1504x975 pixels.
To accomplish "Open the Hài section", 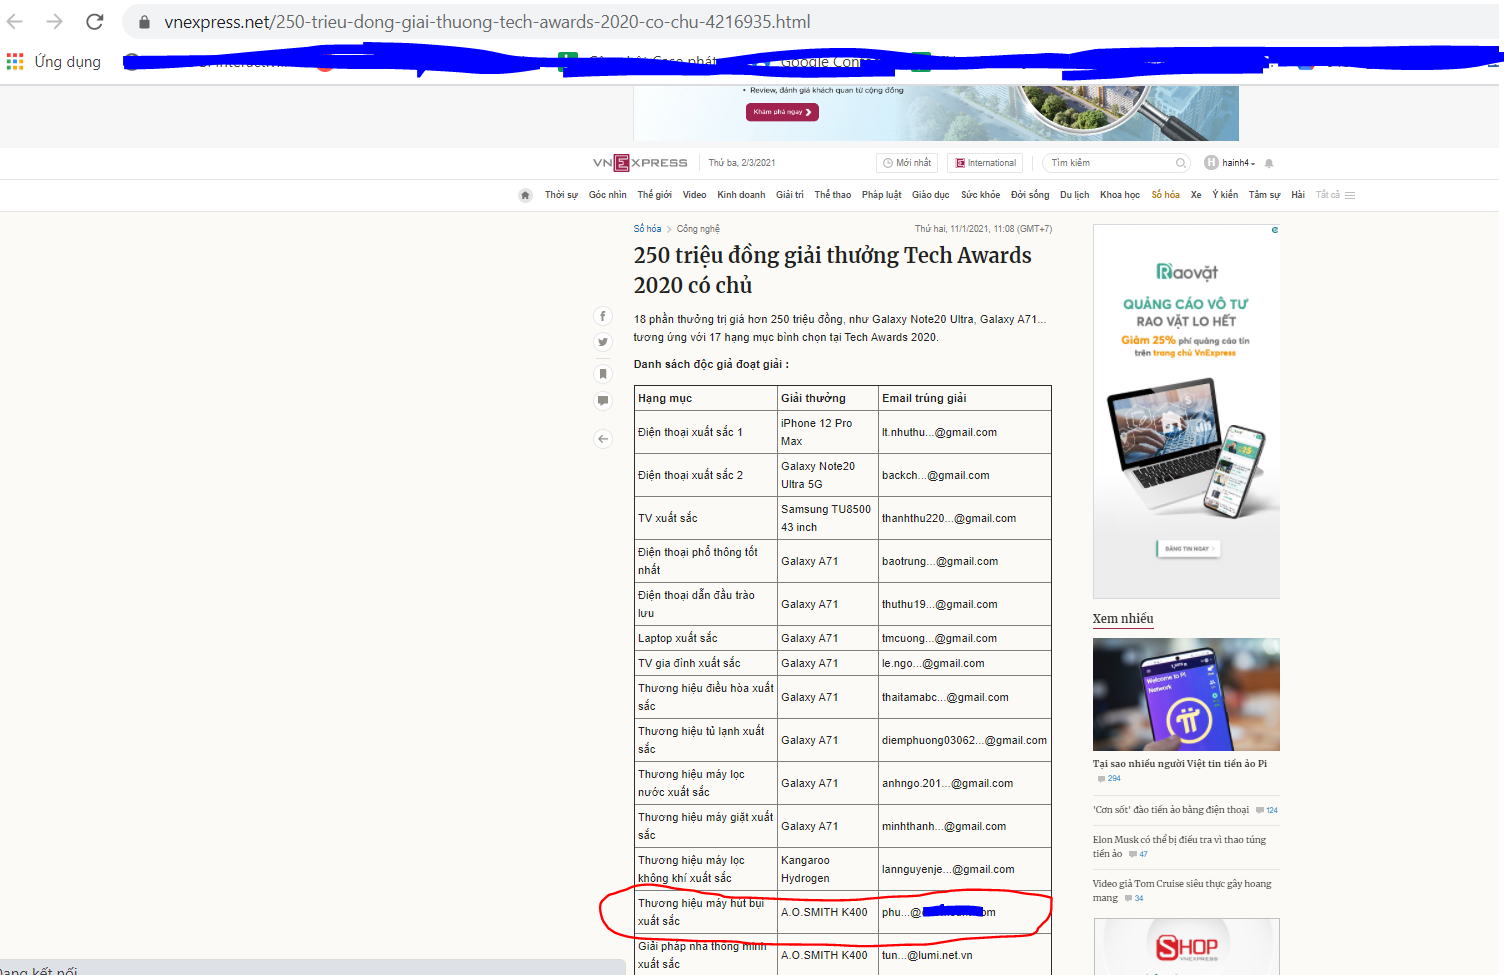I will [x=1298, y=195].
